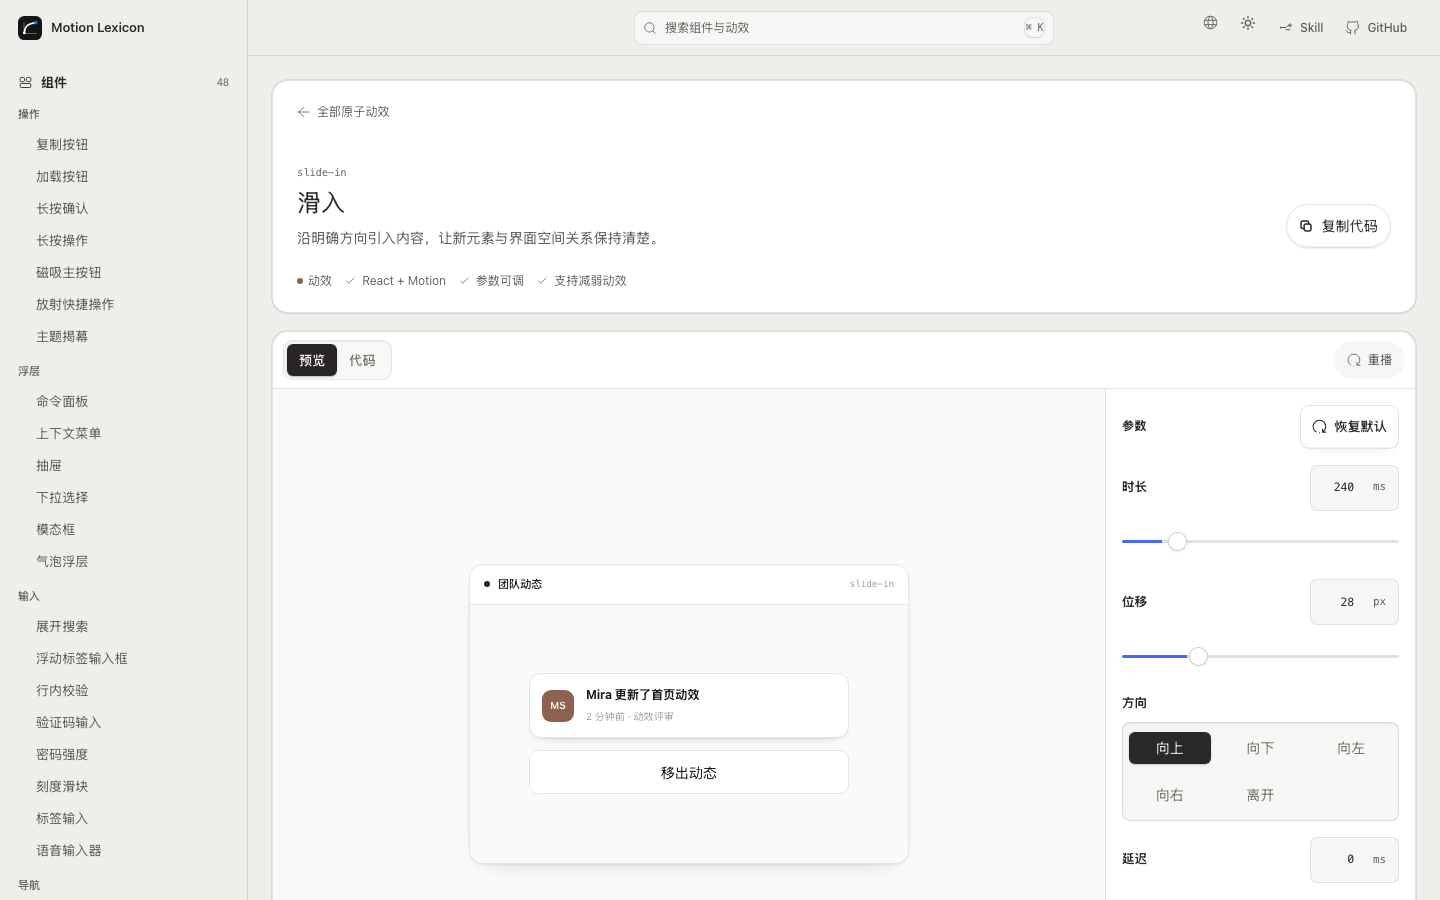Viewport: 1440px width, 900px height.
Task: Click the 移出动态 button in preview
Action: [689, 772]
